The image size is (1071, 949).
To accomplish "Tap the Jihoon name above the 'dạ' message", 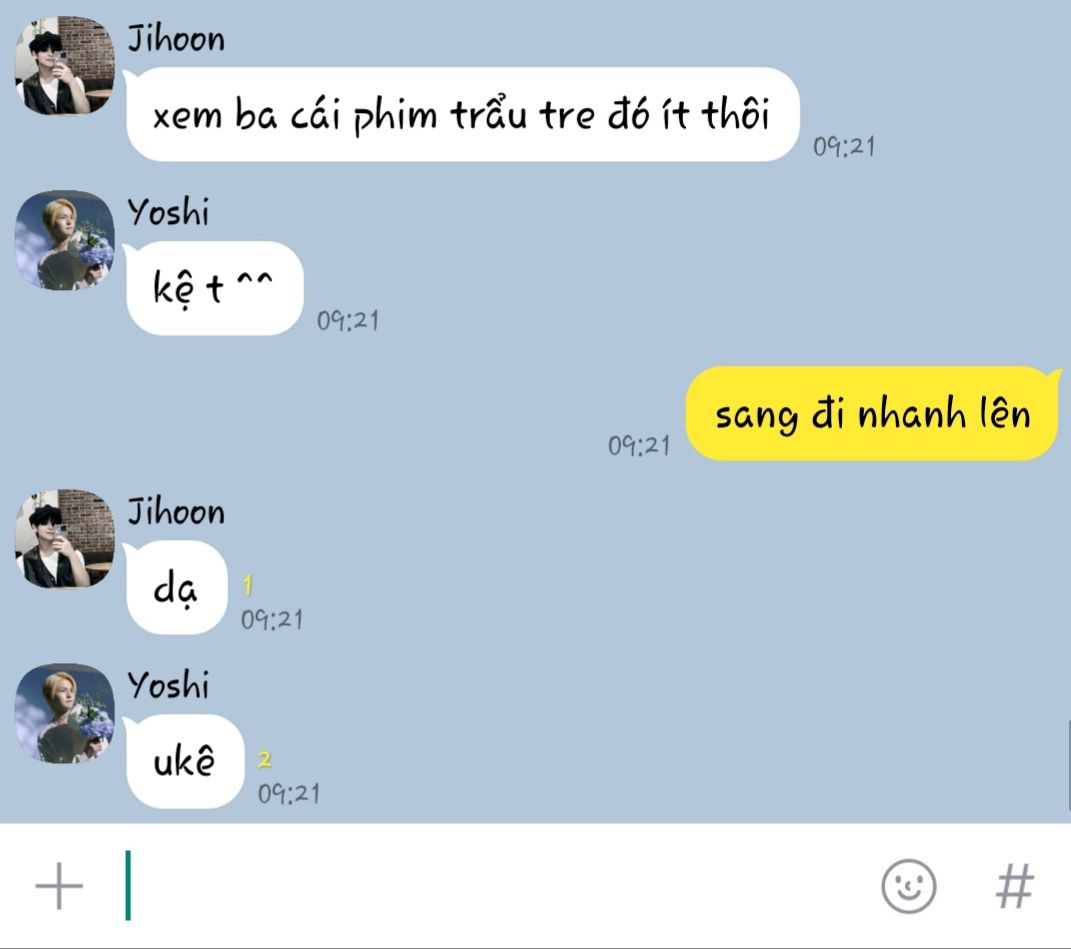I will coord(176,512).
